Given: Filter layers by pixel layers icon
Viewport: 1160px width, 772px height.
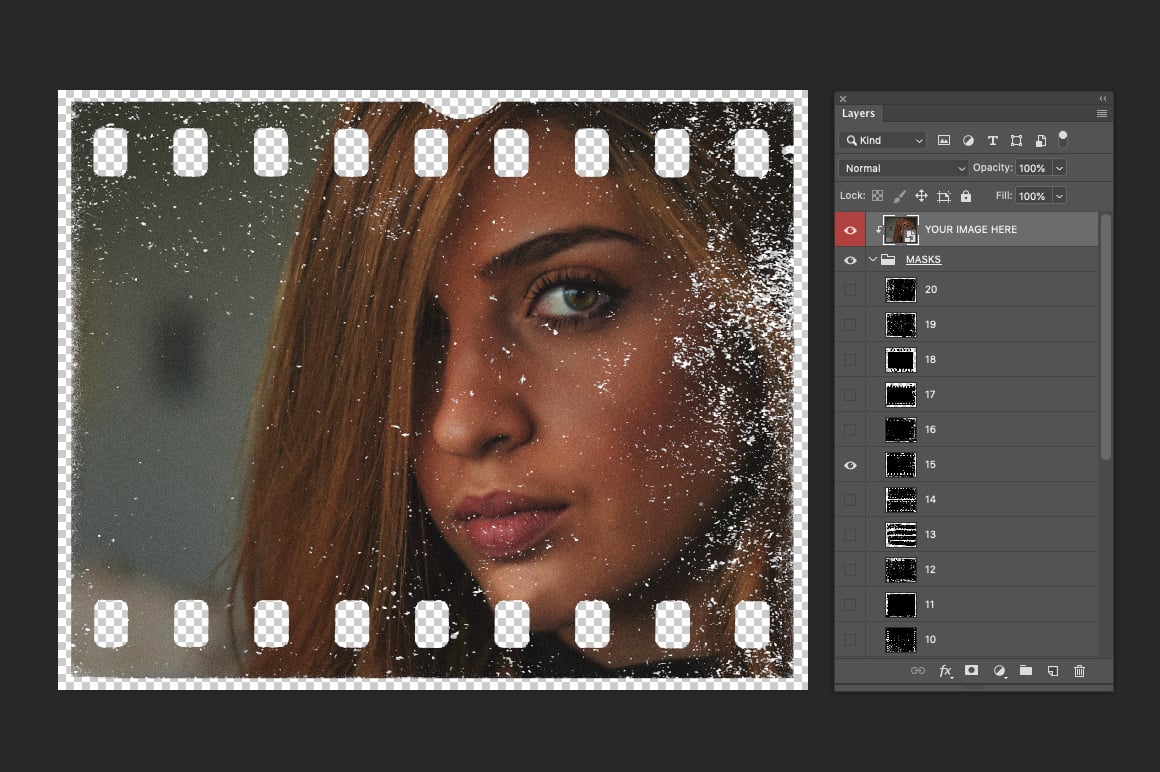Looking at the screenshot, I should coord(944,140).
